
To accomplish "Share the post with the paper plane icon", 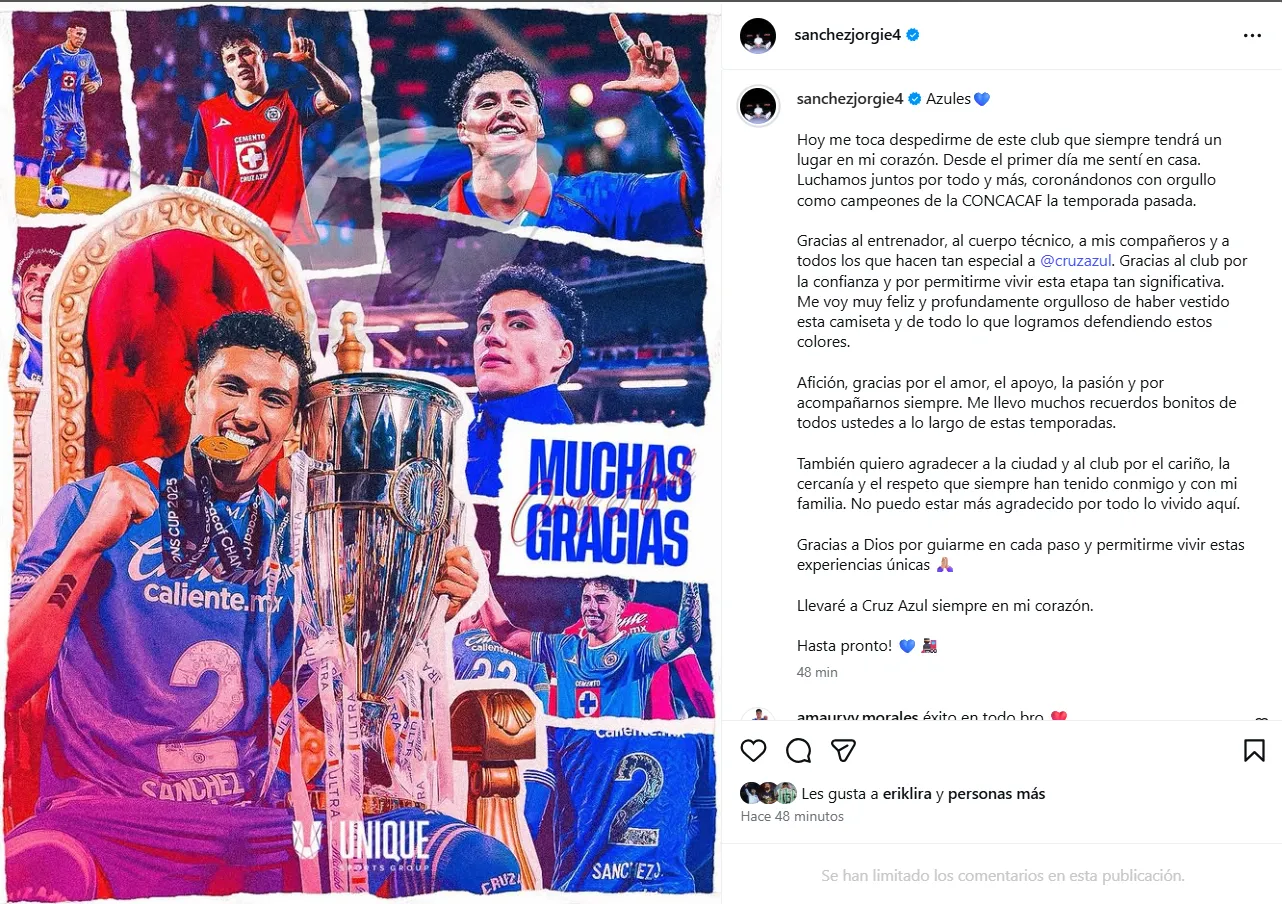I will [x=844, y=751].
